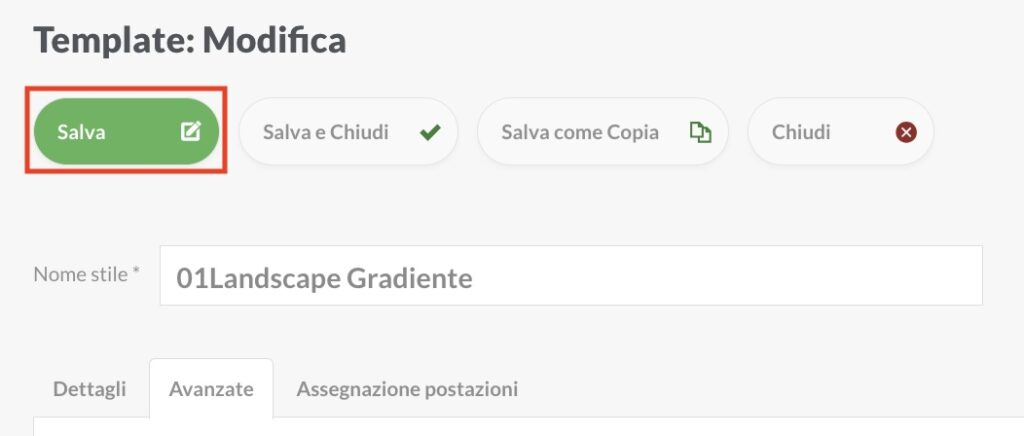Open the Avanzate tab
This screenshot has width=1024, height=436.
click(211, 389)
